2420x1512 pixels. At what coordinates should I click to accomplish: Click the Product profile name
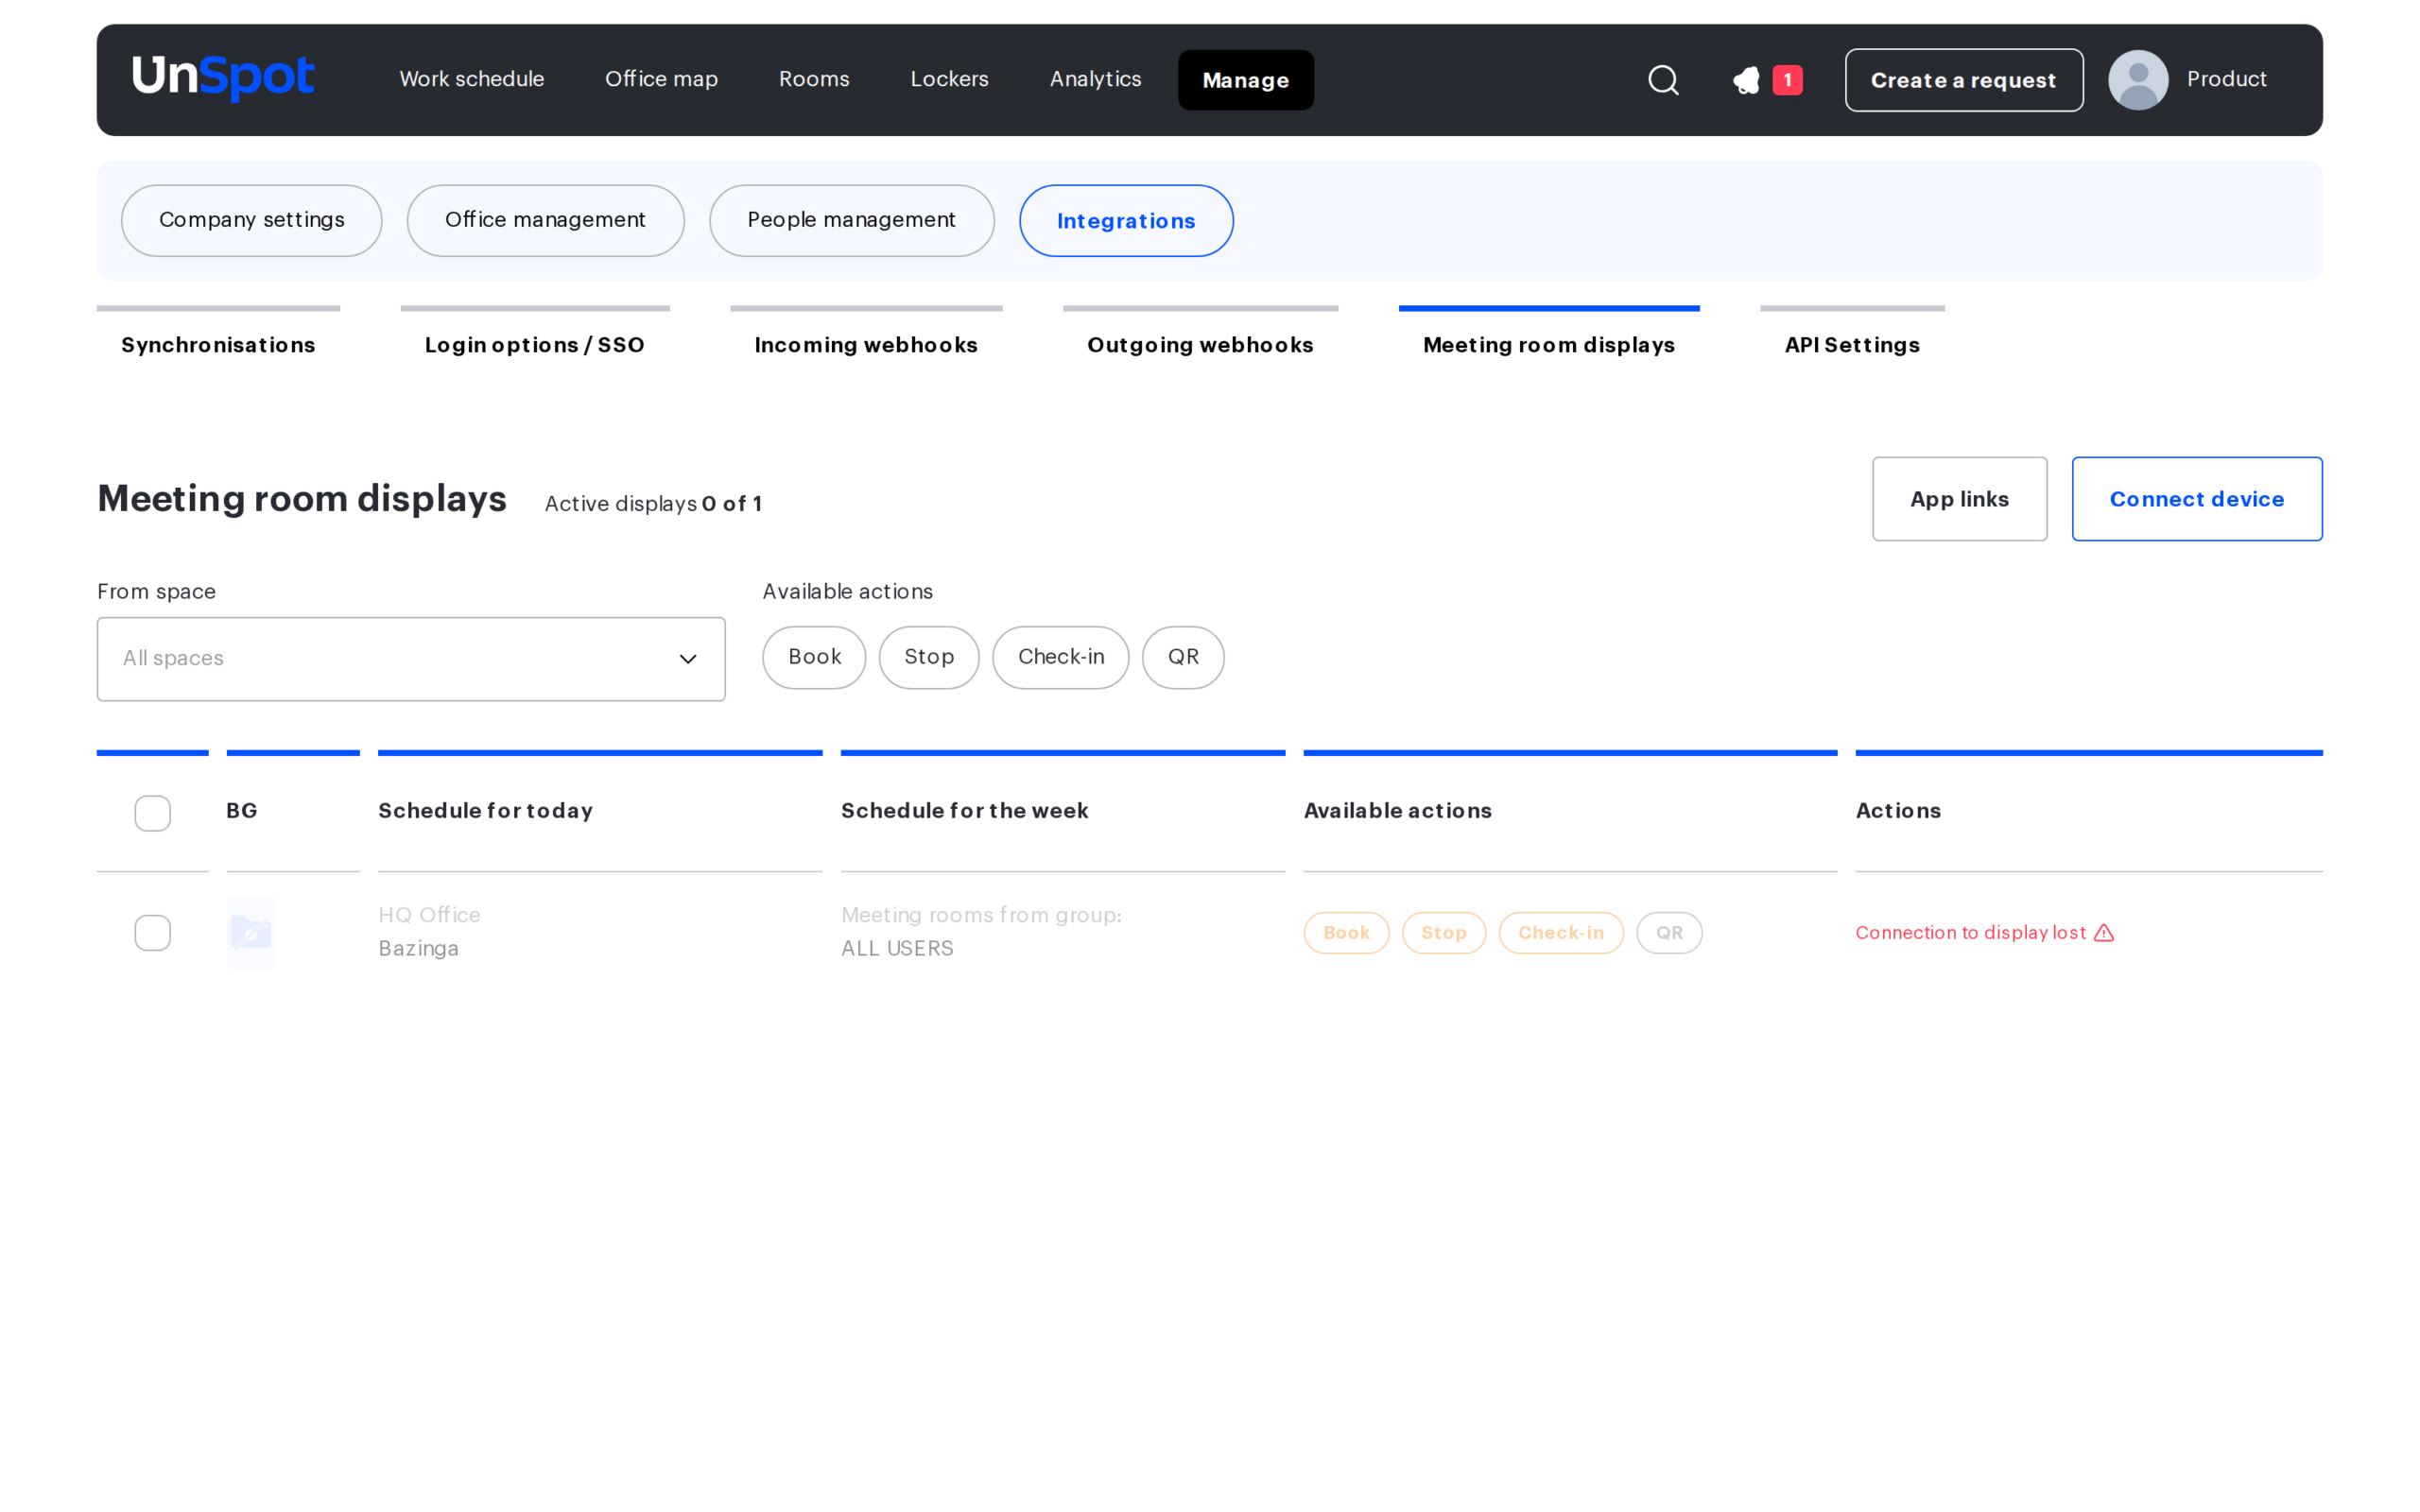click(2226, 79)
